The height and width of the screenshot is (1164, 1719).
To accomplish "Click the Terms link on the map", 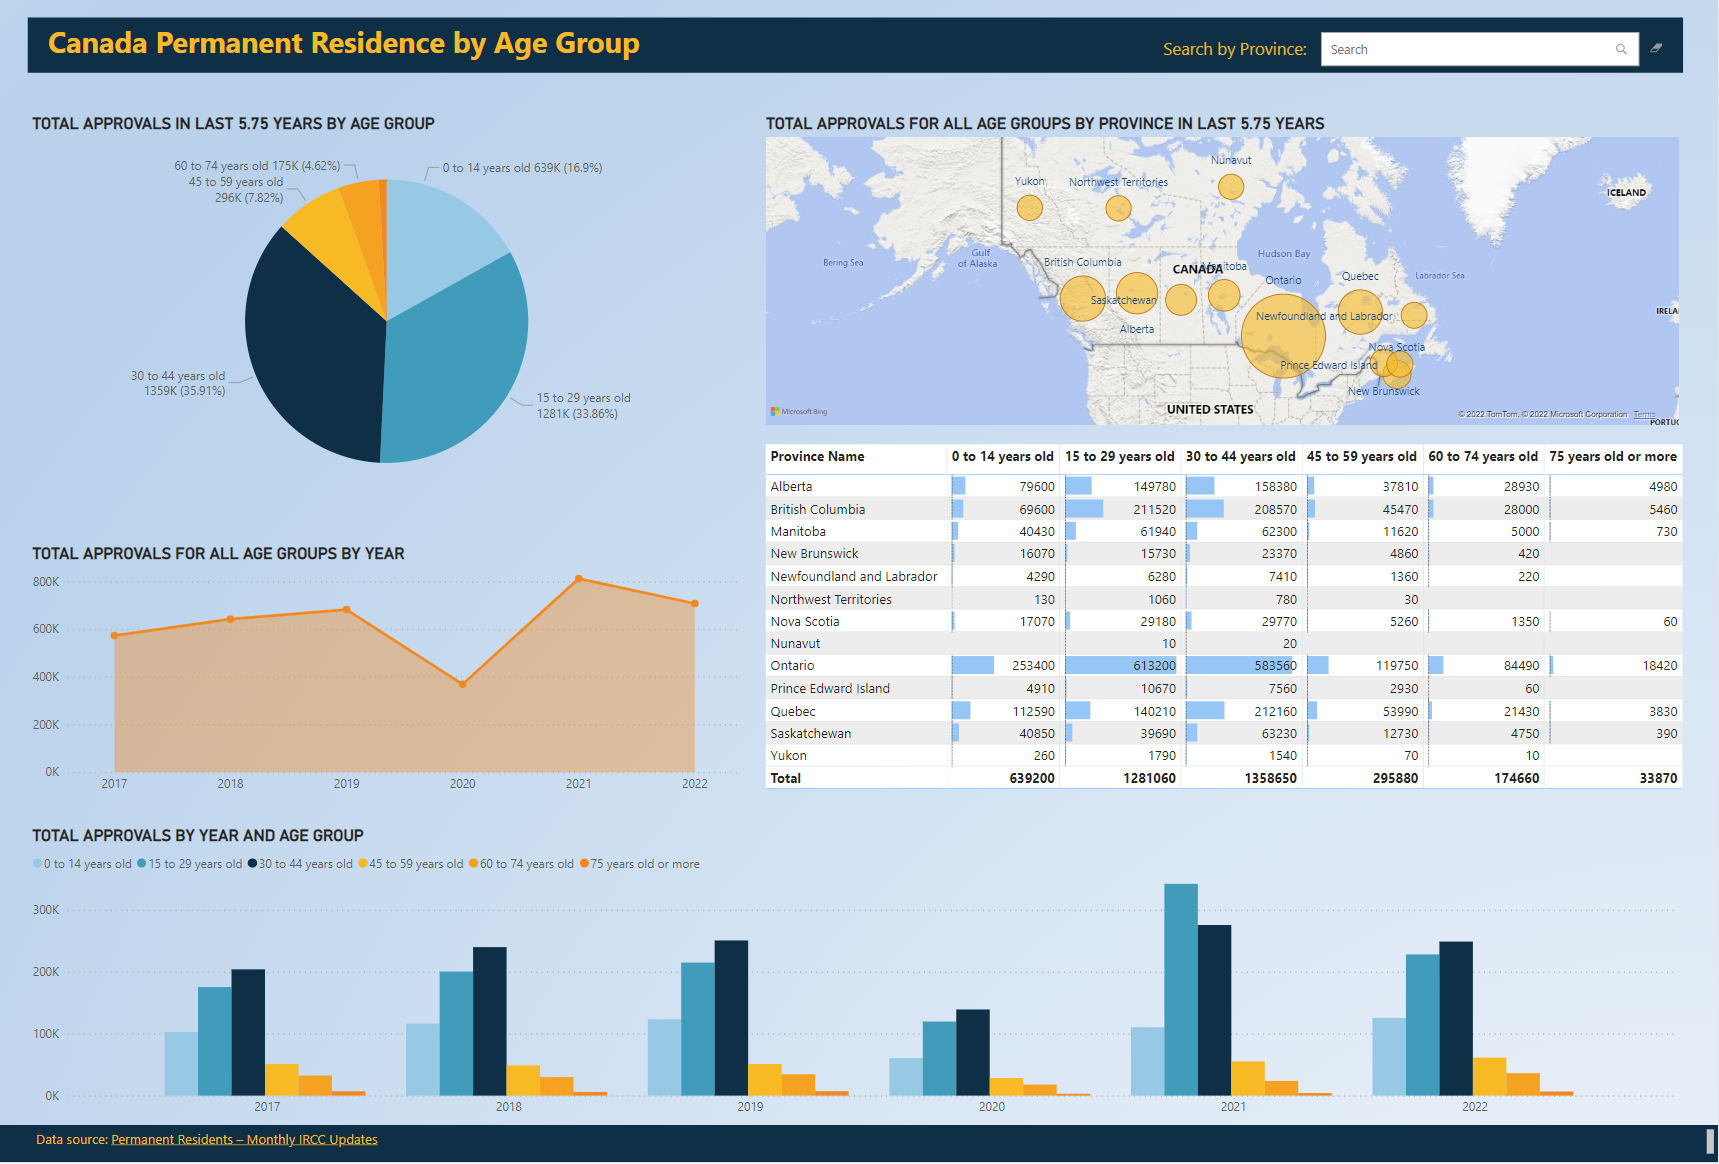I will click(1644, 413).
